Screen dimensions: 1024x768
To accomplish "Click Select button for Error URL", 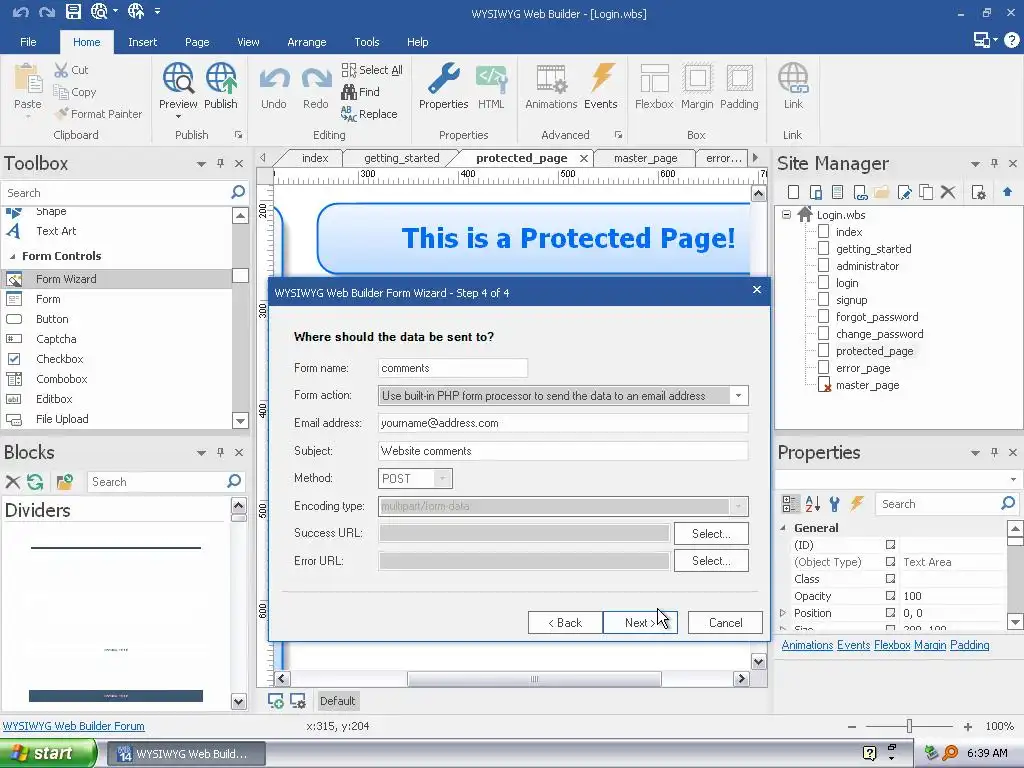I will (711, 561).
